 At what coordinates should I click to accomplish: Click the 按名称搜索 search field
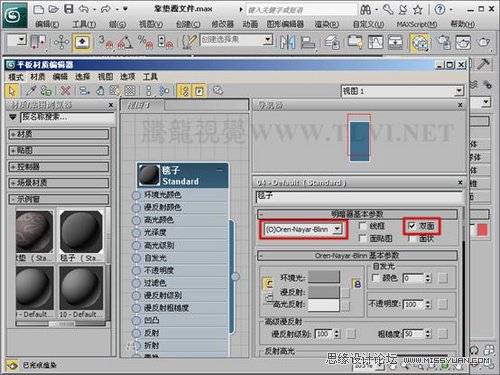(x=67, y=117)
